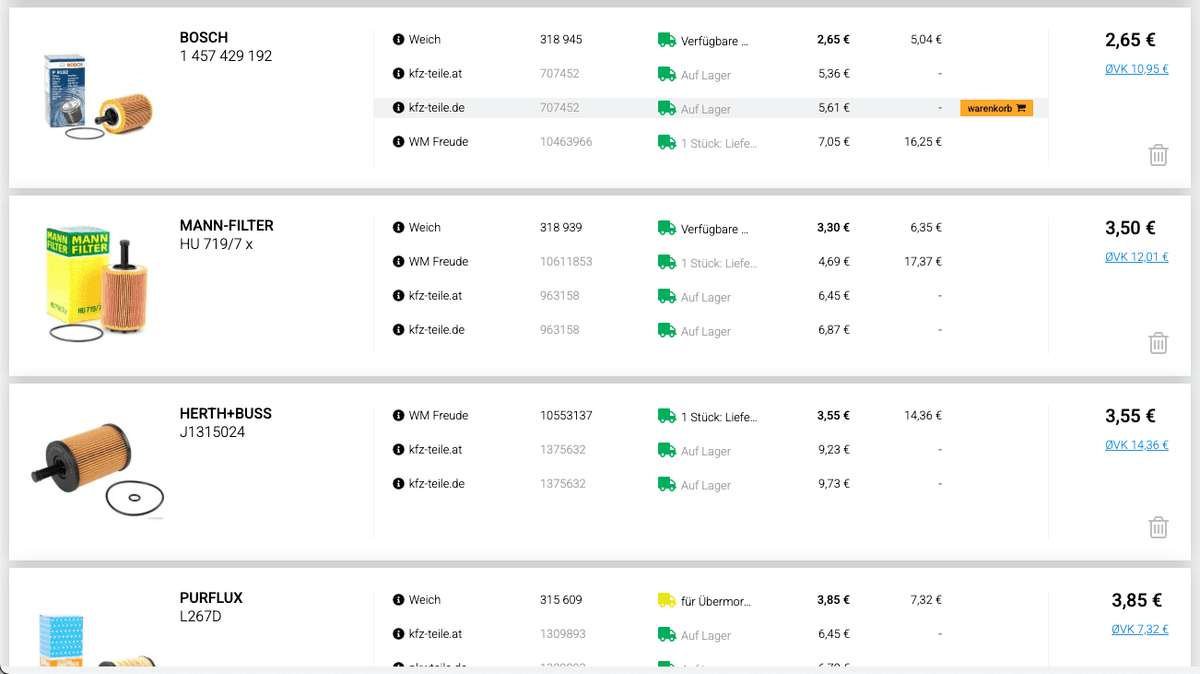The width and height of the screenshot is (1200, 674).
Task: Click truck icon for Weich in MANN-FILTER card
Action: [667, 228]
